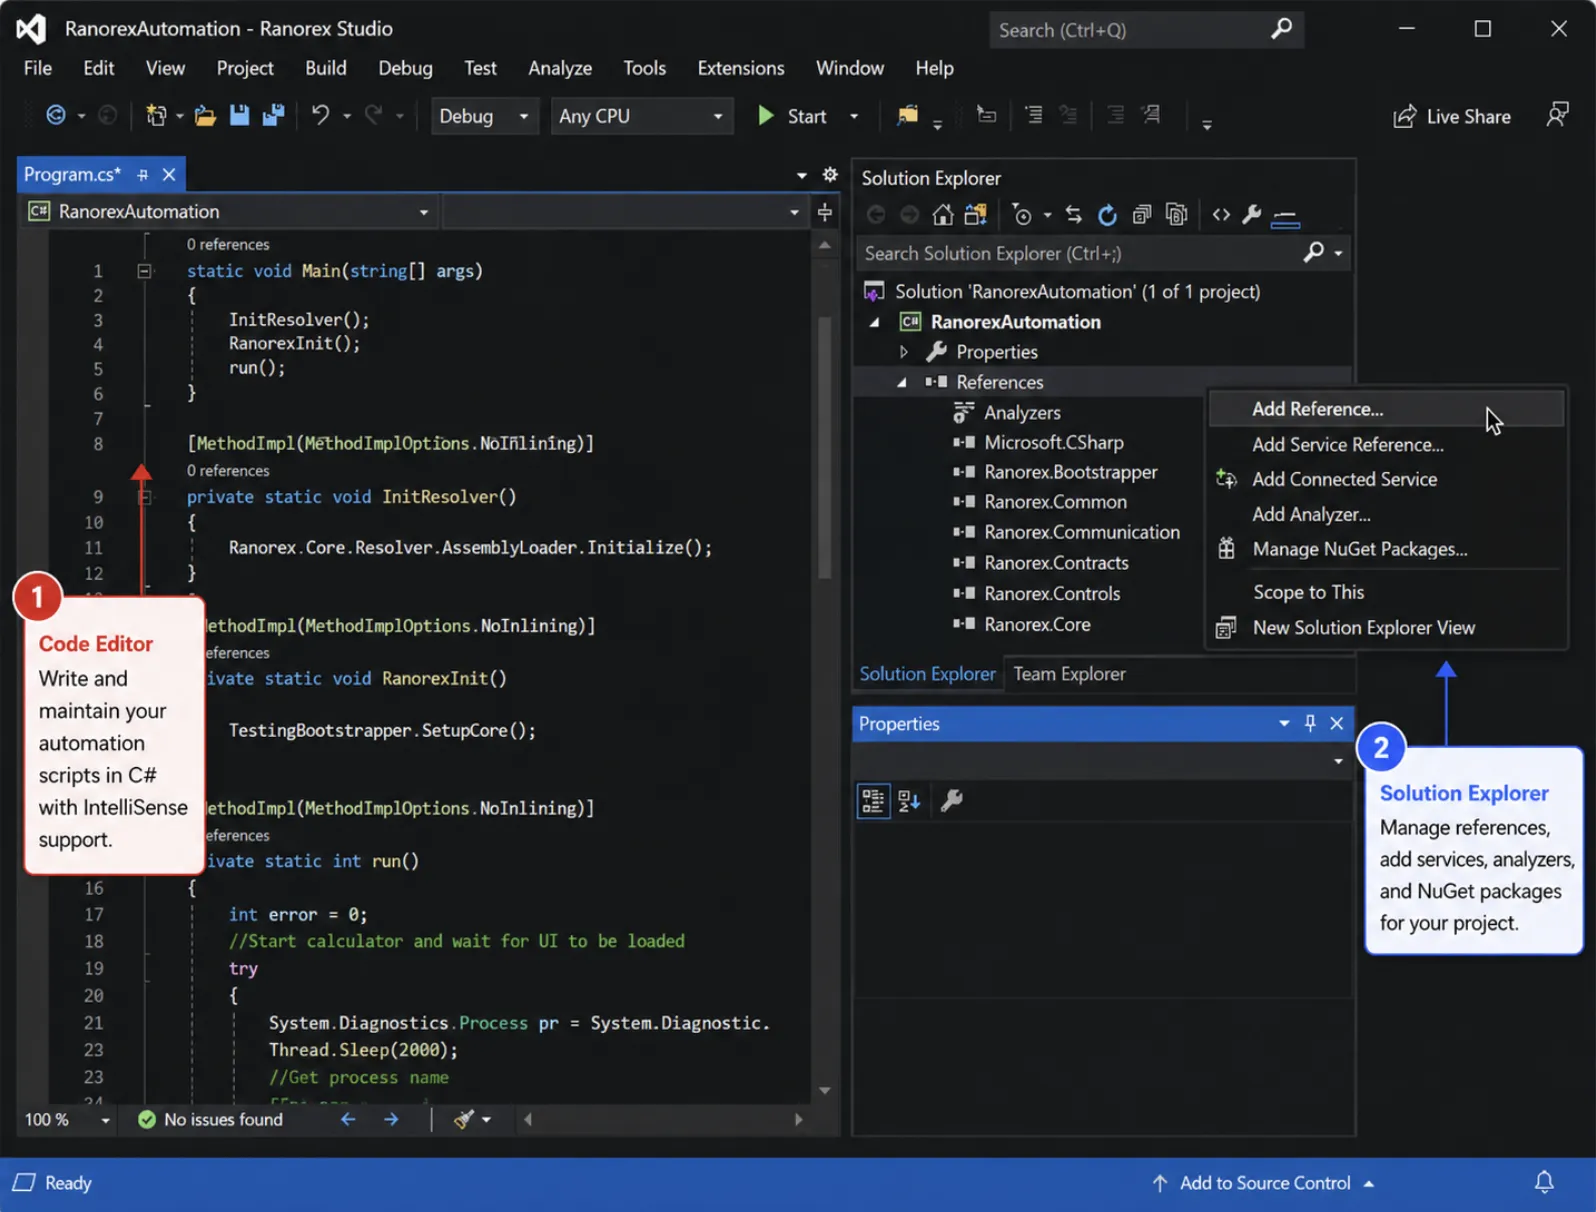The image size is (1596, 1212).
Task: Open Properties via wrench in Solution Explorer
Action: pos(1252,215)
